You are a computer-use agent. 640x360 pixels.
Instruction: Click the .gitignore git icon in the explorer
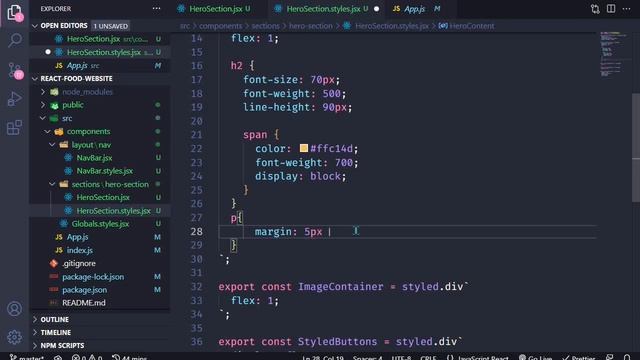click(x=53, y=264)
